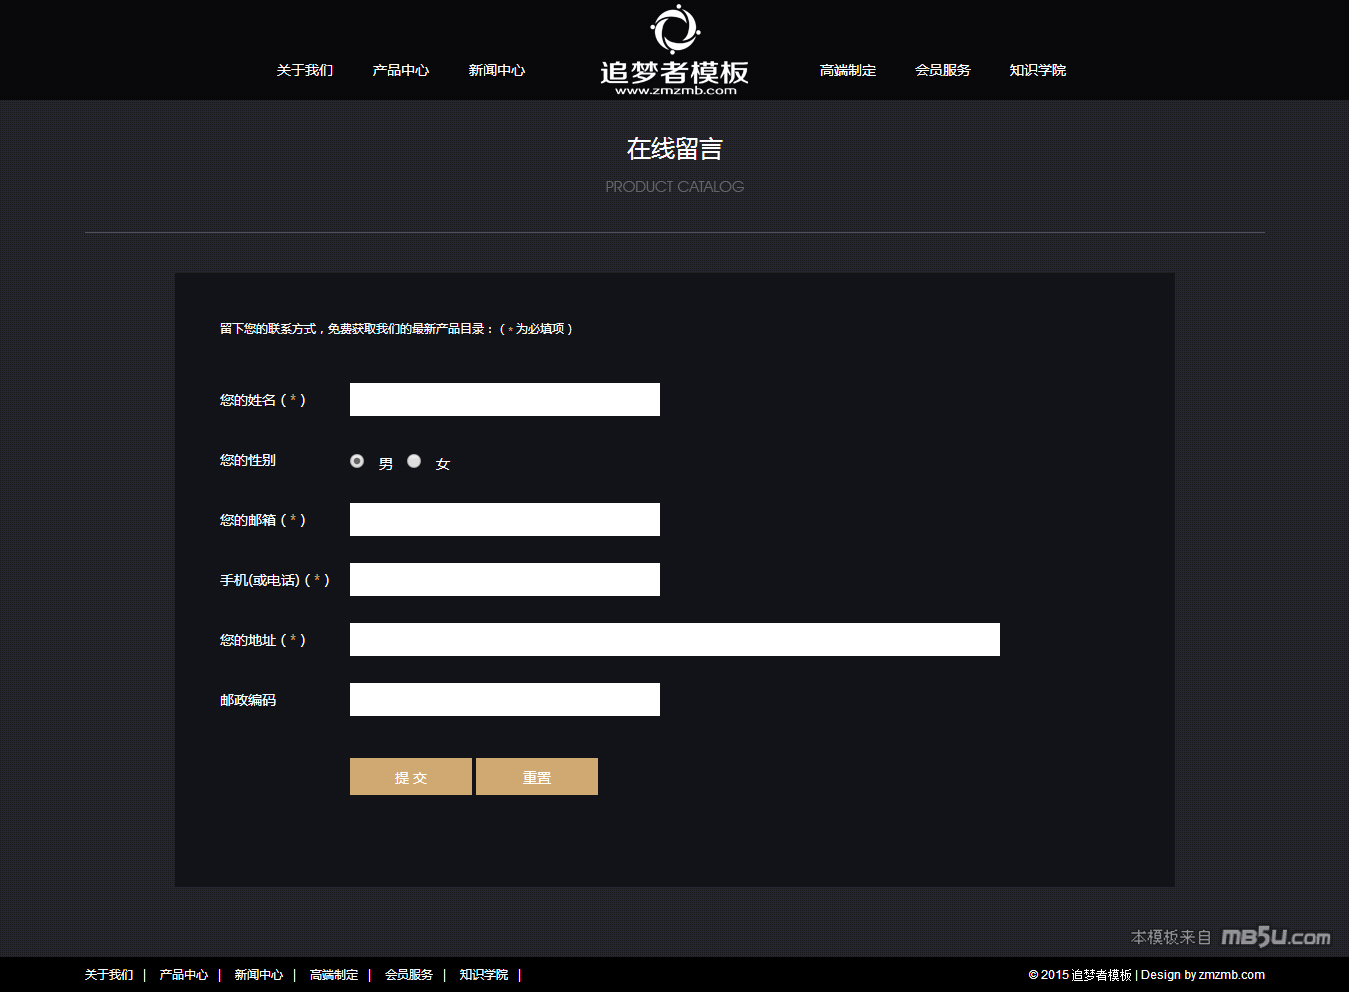Focus the 您的姓名 name input field
This screenshot has height=992, width=1349.
(x=505, y=399)
